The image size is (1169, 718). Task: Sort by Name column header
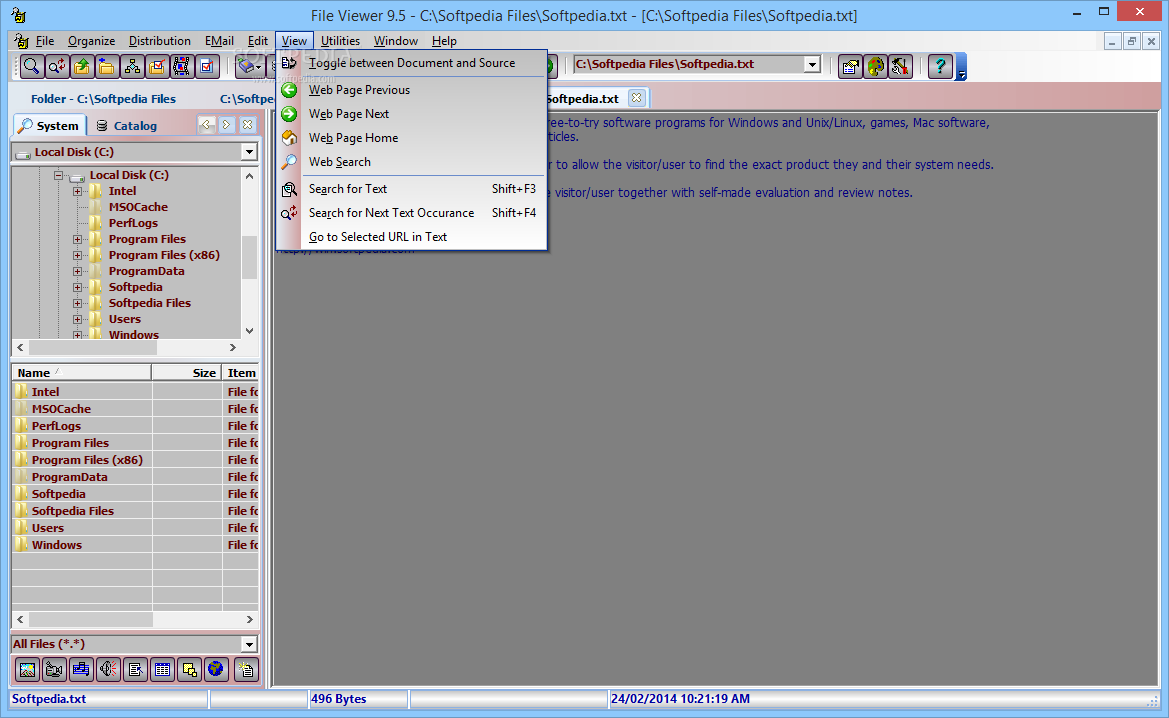81,372
